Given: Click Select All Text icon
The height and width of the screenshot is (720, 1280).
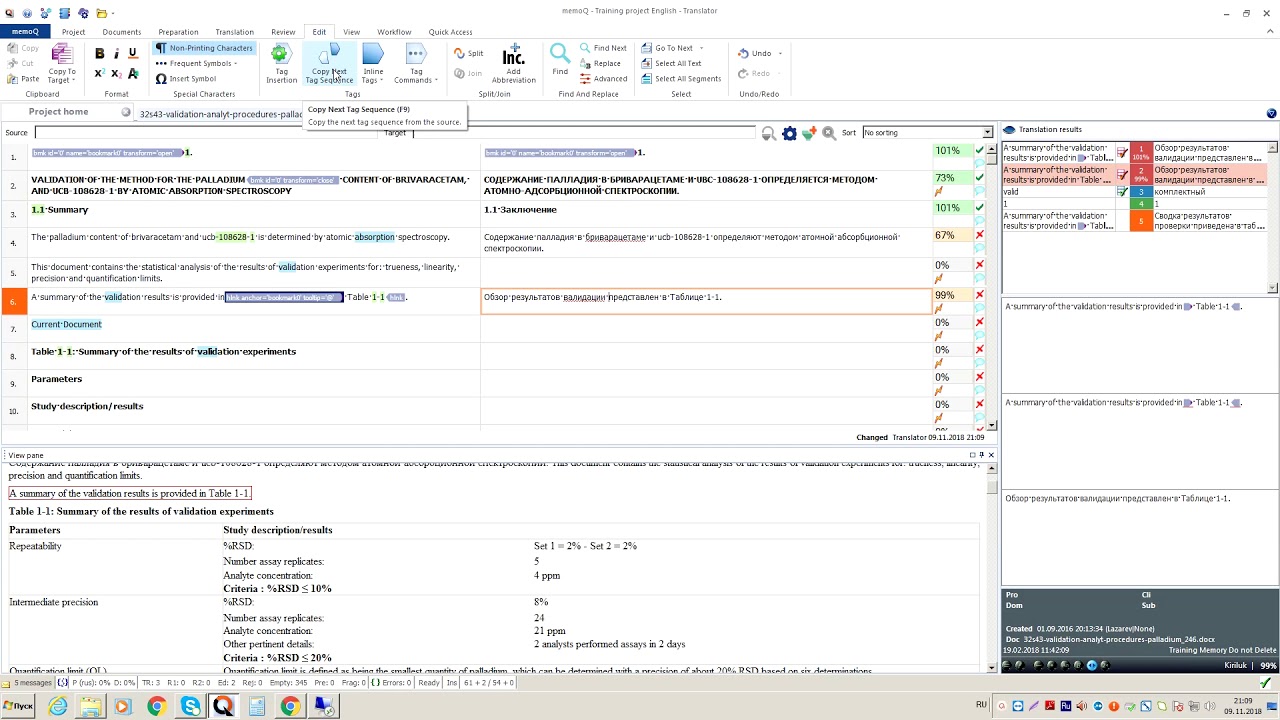Looking at the screenshot, I should [647, 63].
